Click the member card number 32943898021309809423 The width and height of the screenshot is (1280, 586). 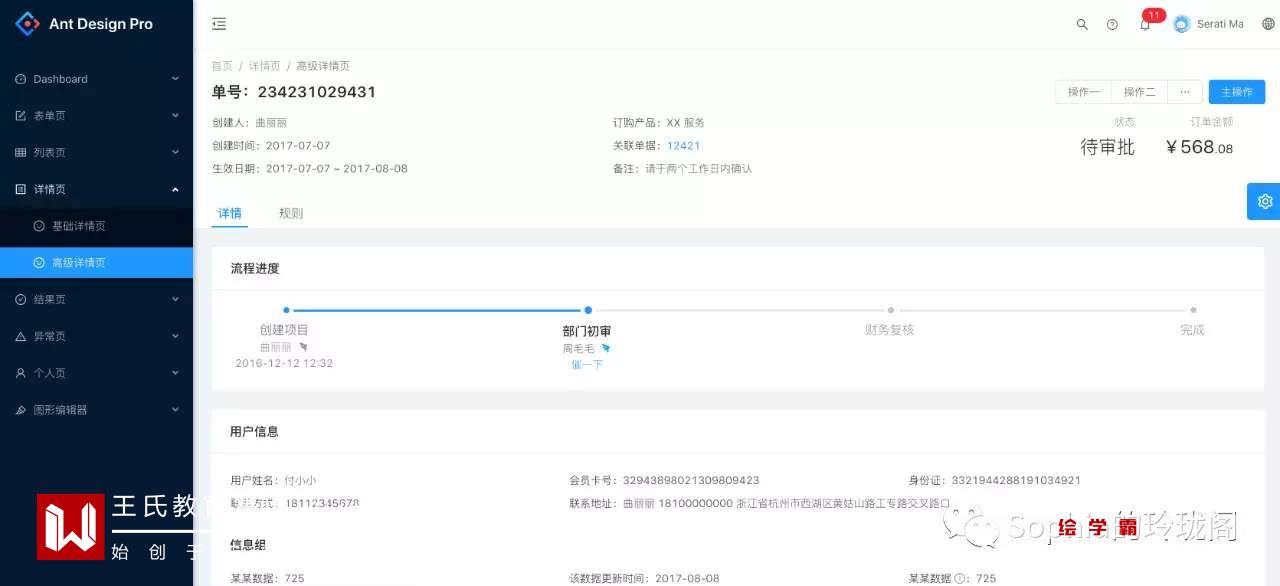(691, 481)
